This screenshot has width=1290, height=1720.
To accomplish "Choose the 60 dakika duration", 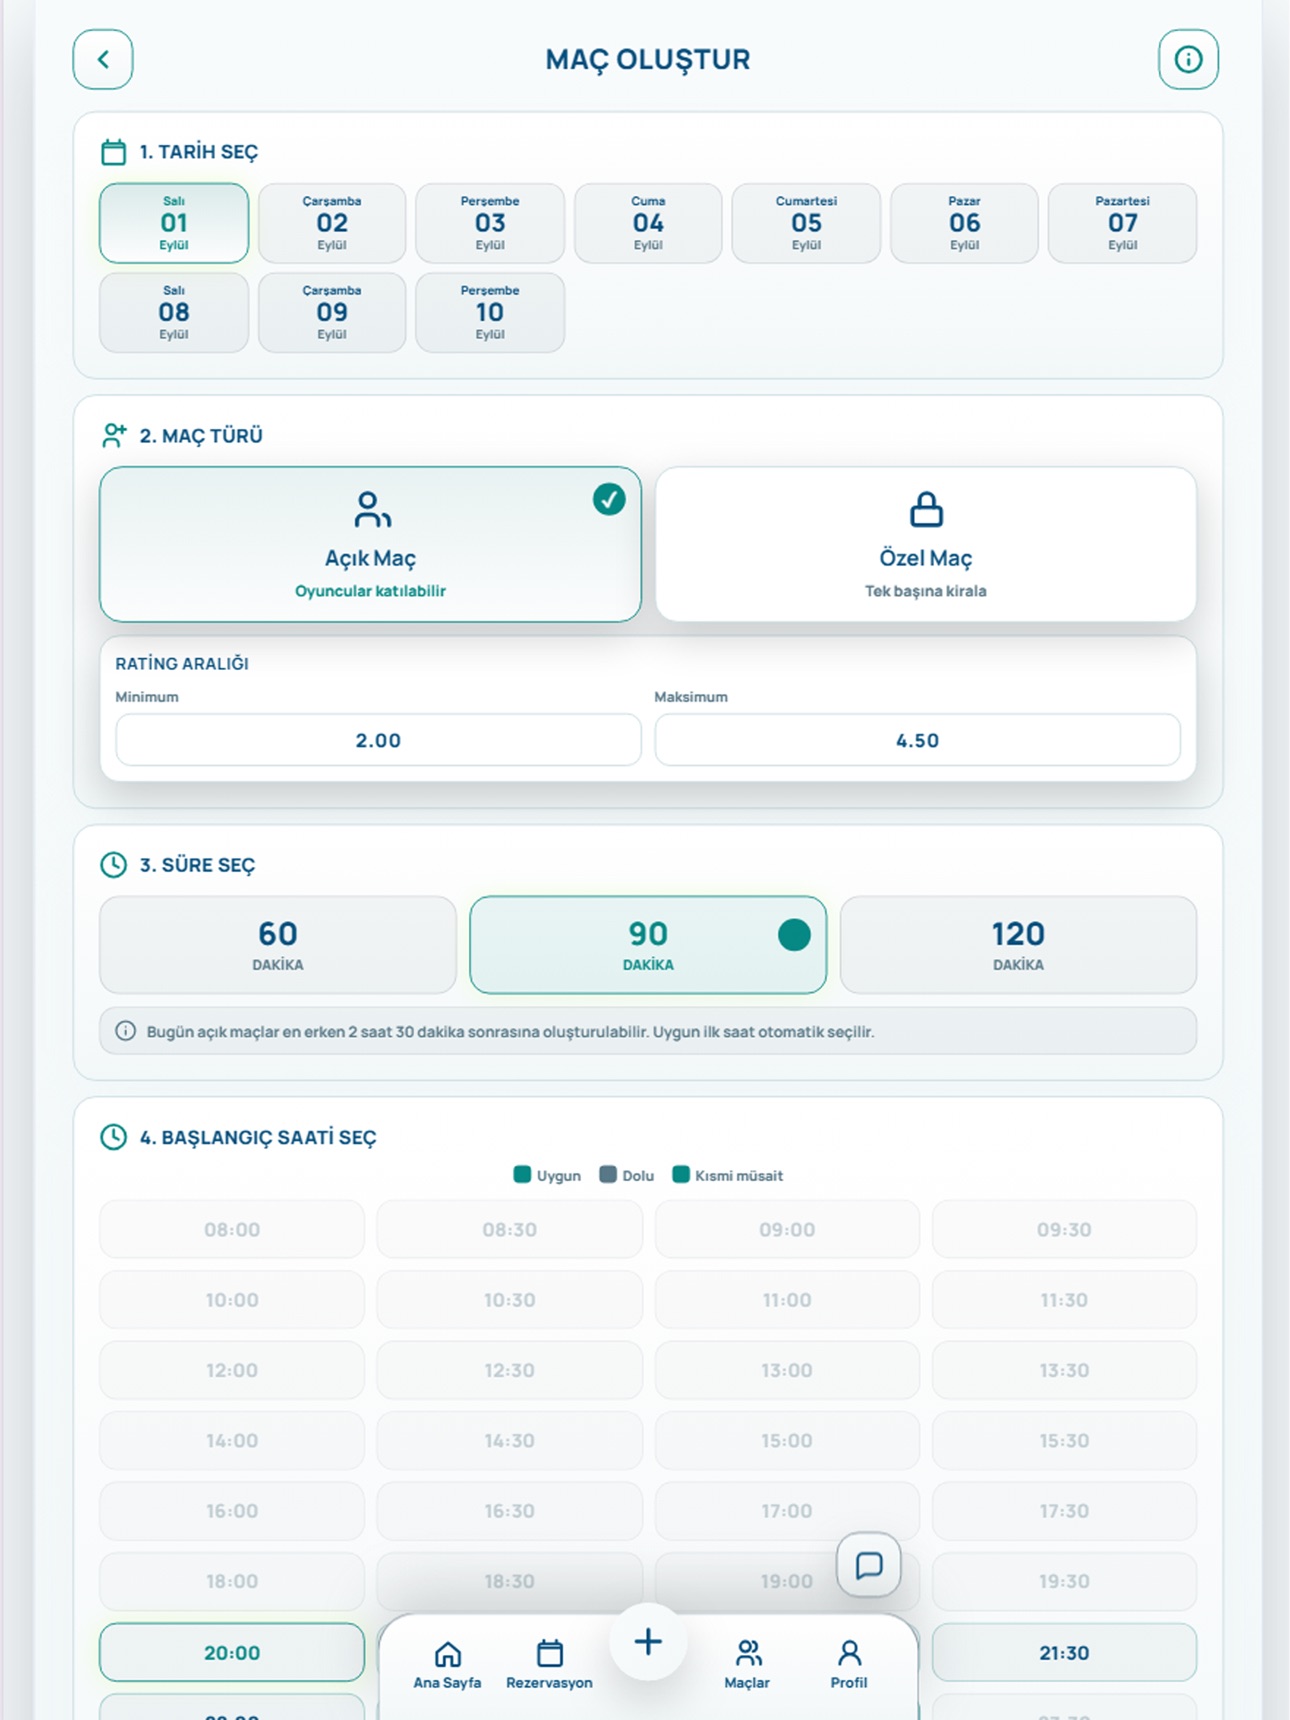I will (278, 945).
